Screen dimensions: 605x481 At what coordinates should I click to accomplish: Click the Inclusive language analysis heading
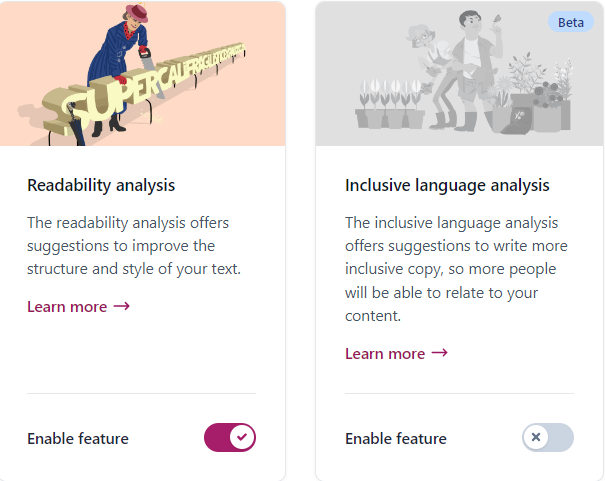(x=447, y=185)
